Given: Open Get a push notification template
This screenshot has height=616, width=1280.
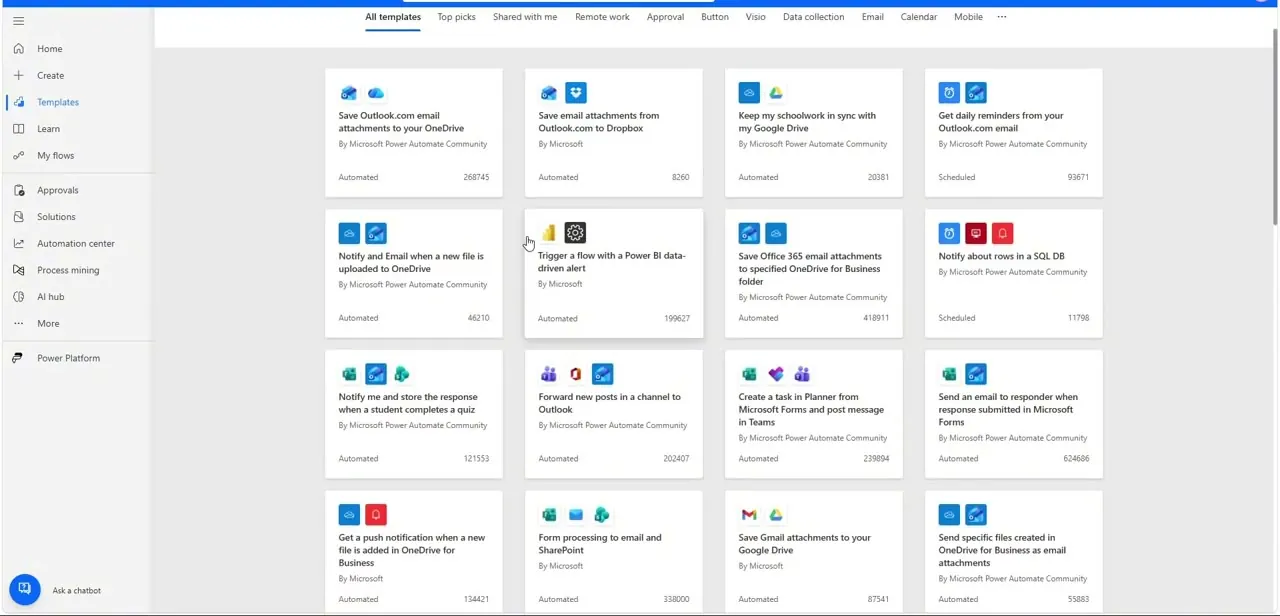Looking at the screenshot, I should (x=414, y=552).
